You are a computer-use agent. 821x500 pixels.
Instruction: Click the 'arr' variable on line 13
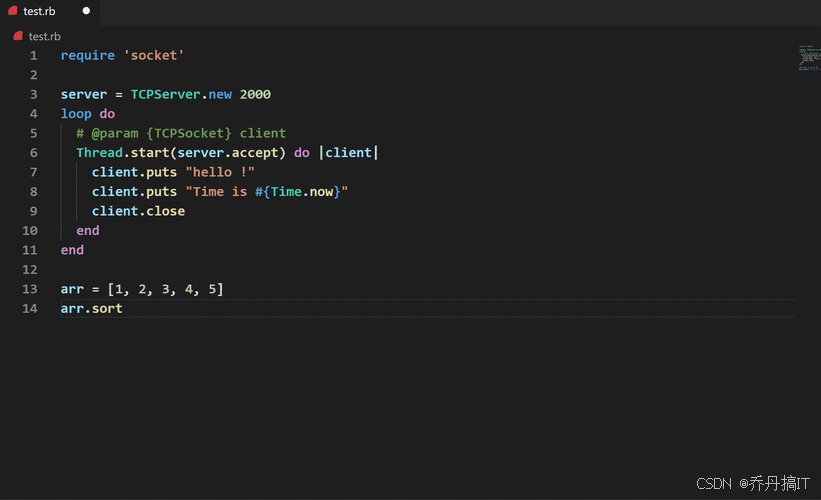72,289
